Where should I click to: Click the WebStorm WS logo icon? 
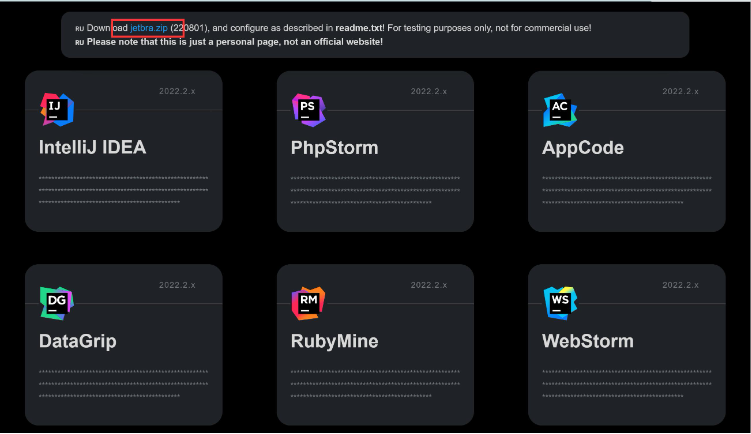560,304
